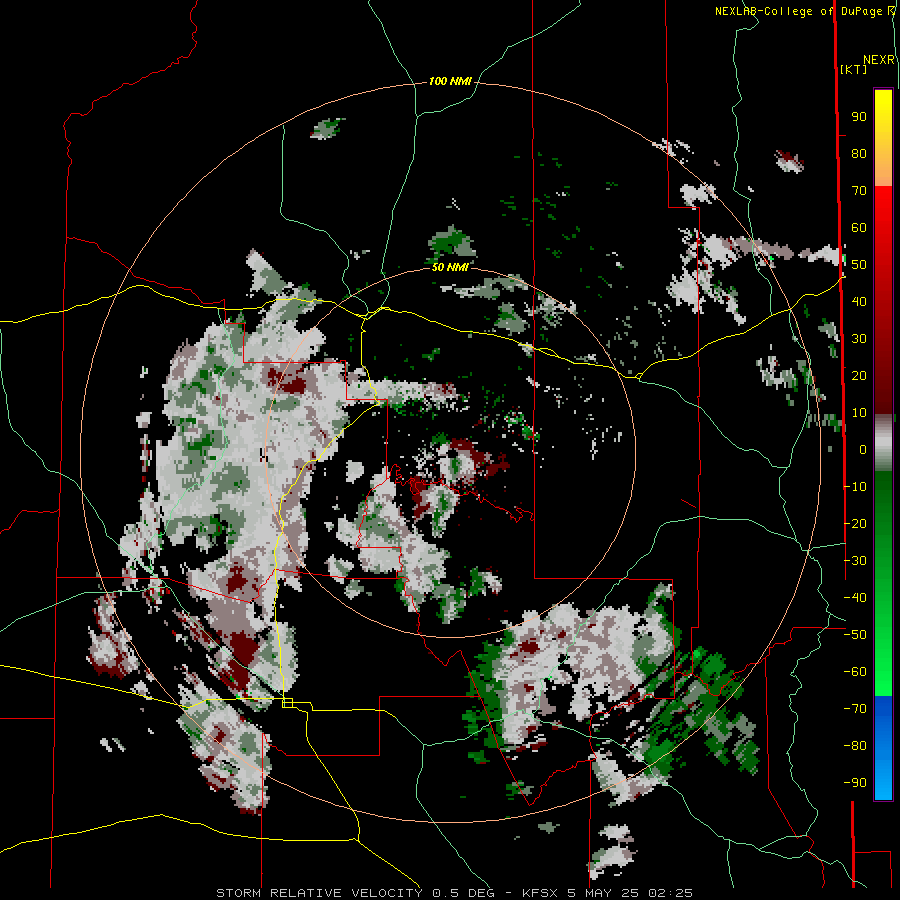Viewport: 900px width, 900px height.
Task: Click the positive 50 value on velocity scale
Action: click(859, 265)
